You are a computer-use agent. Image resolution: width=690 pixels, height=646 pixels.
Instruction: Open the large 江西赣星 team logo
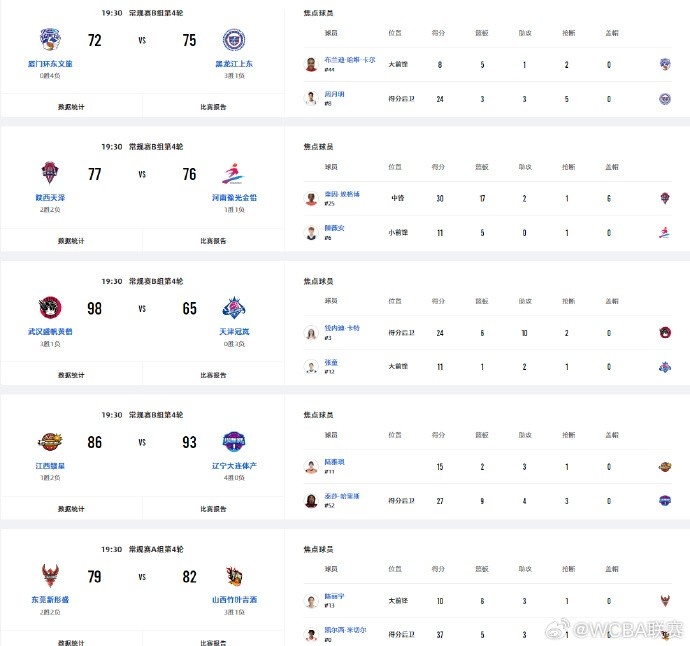(50, 441)
